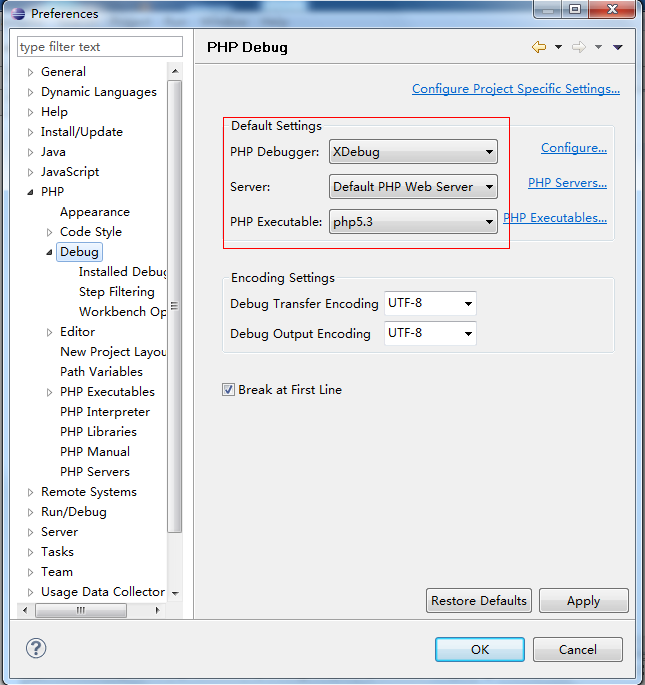Collapse the PHP tree node
Screen dimensions: 645x685
click(30, 192)
